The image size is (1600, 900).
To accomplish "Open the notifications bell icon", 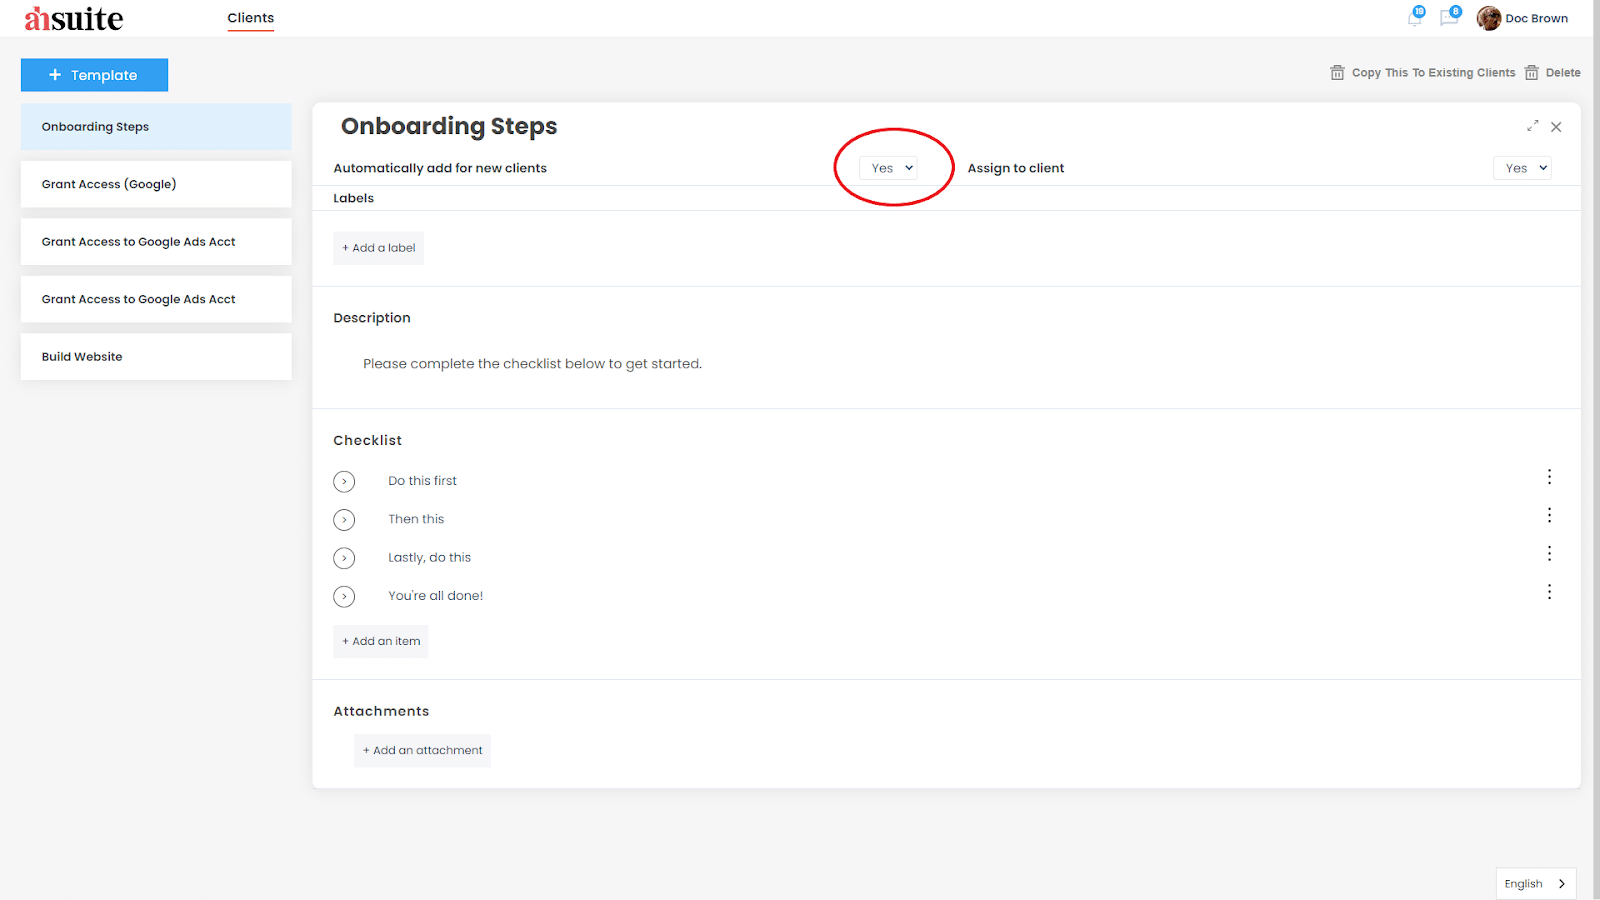I will click(x=1415, y=18).
